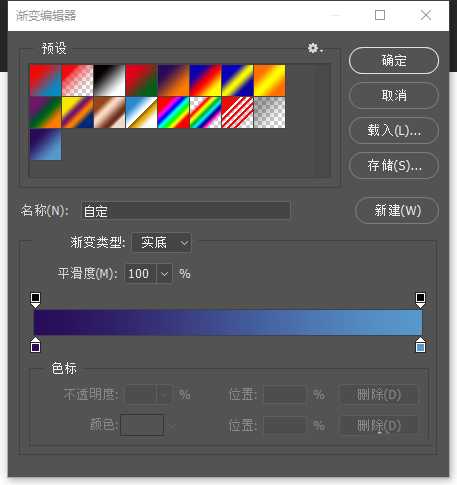Select the purple-green-orange preset in second row
Screen dimensions: 457x485
[46, 112]
